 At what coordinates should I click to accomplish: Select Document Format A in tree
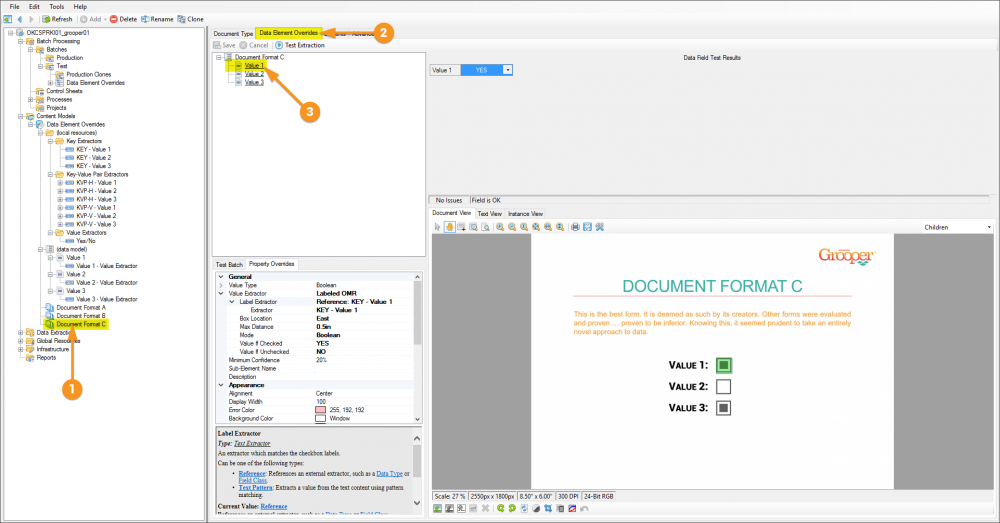click(x=81, y=307)
